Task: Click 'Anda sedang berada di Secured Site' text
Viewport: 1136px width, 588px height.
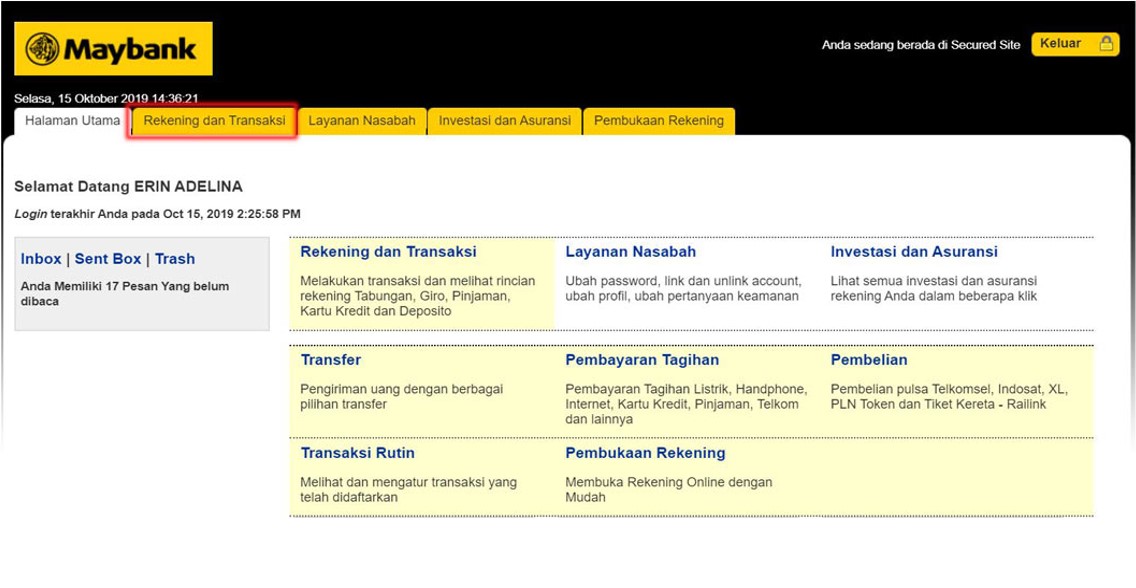Action: [921, 45]
